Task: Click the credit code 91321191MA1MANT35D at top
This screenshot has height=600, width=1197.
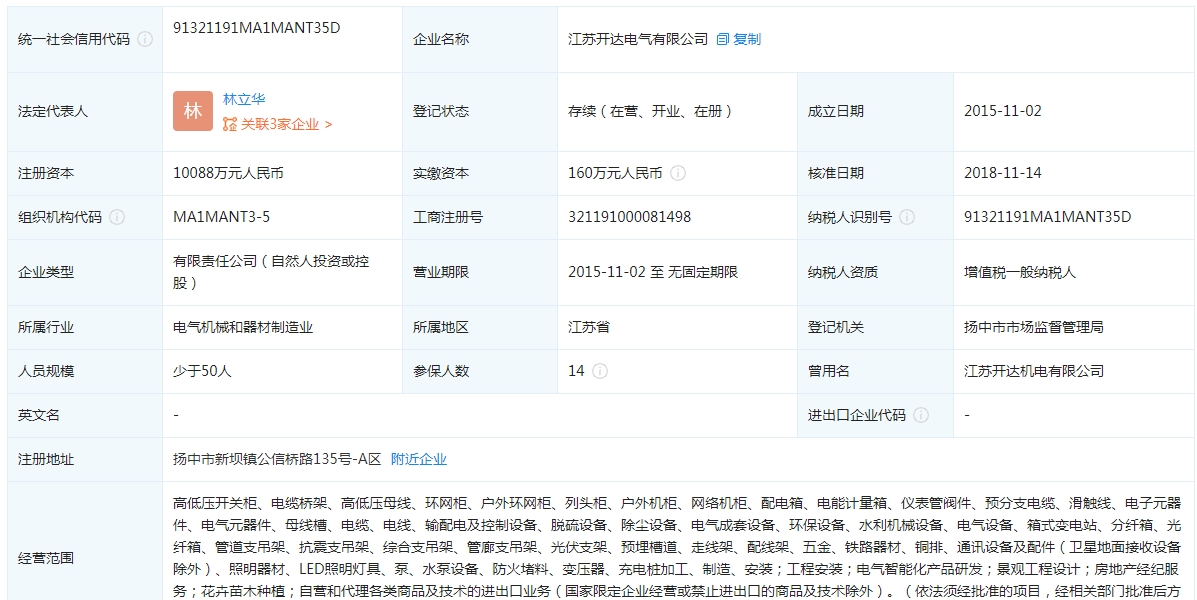Action: coord(256,28)
